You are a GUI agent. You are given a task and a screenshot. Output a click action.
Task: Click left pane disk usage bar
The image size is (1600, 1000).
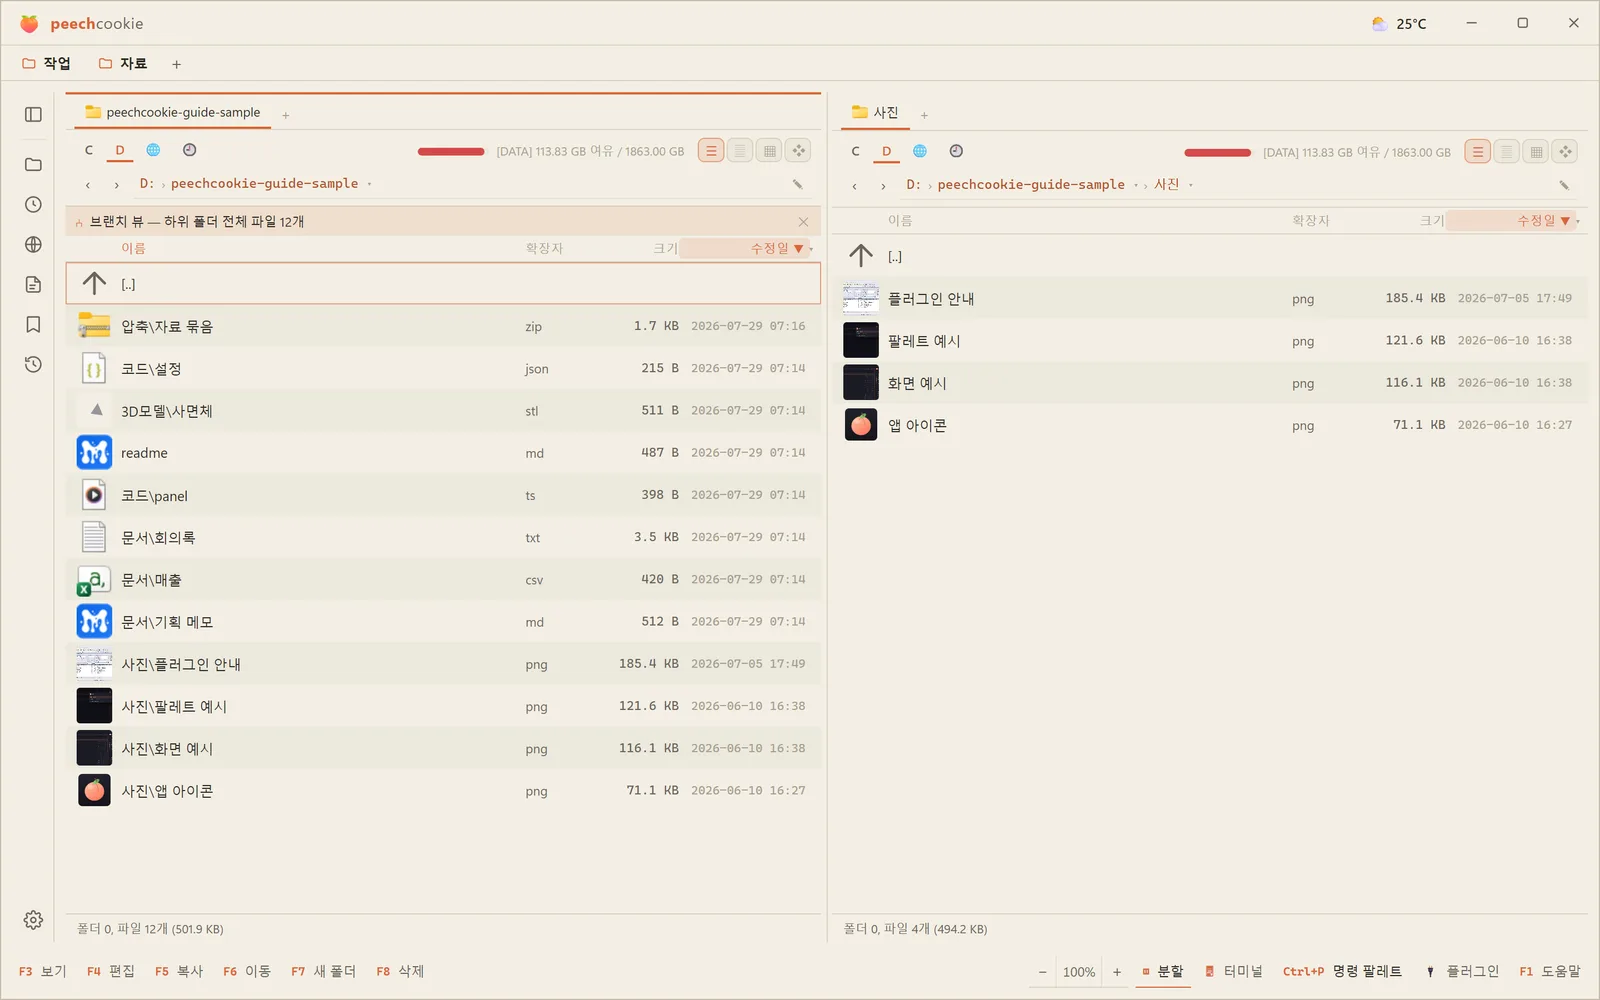[451, 151]
